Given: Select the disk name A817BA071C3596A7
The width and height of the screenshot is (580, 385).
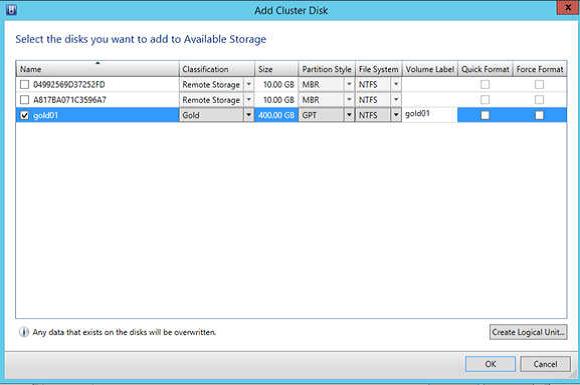Looking at the screenshot, I should point(70,100).
